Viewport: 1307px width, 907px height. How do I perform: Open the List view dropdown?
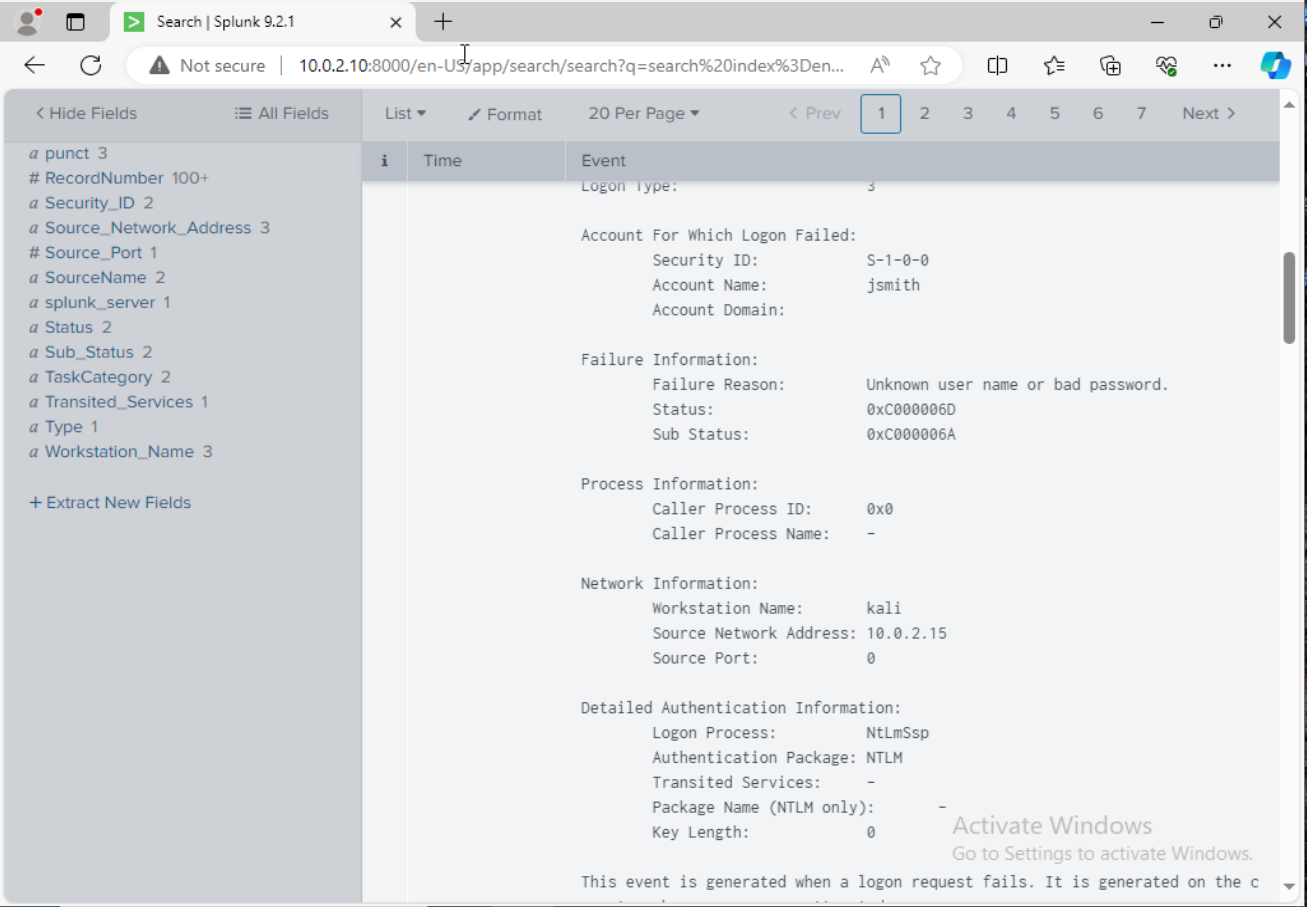403,113
